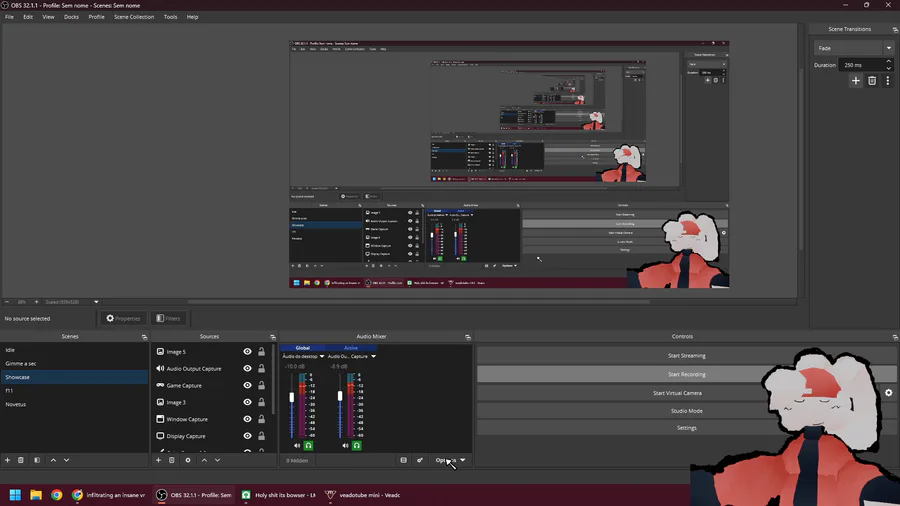Open Chrome from the taskbar
Screen dimensions: 900x506
pos(56,495)
